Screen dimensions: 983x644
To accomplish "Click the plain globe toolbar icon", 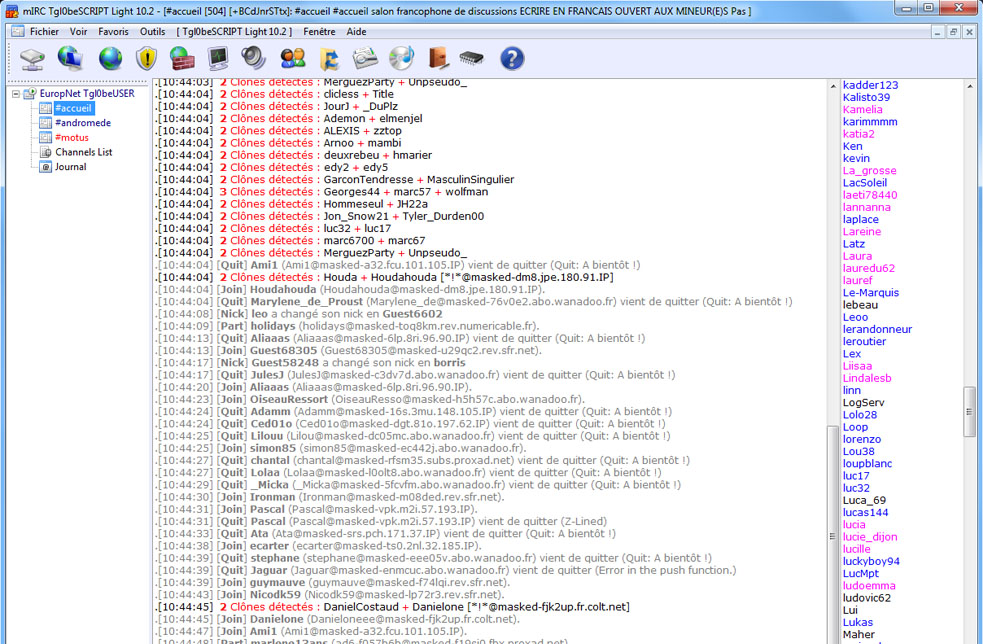I will tap(110, 58).
